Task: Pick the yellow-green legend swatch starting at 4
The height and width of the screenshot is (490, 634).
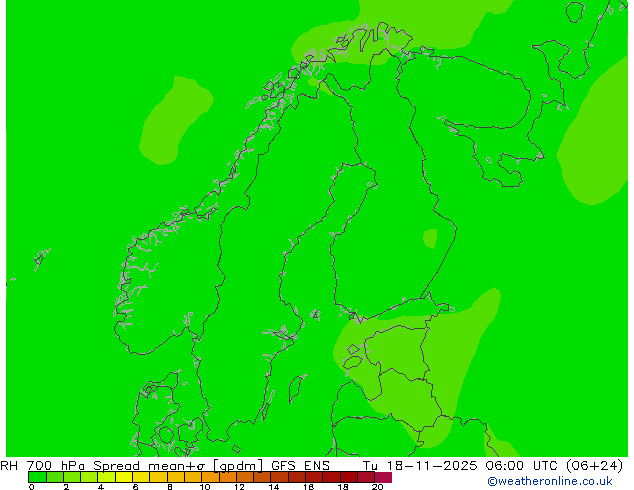Action: pyautogui.click(x=107, y=477)
